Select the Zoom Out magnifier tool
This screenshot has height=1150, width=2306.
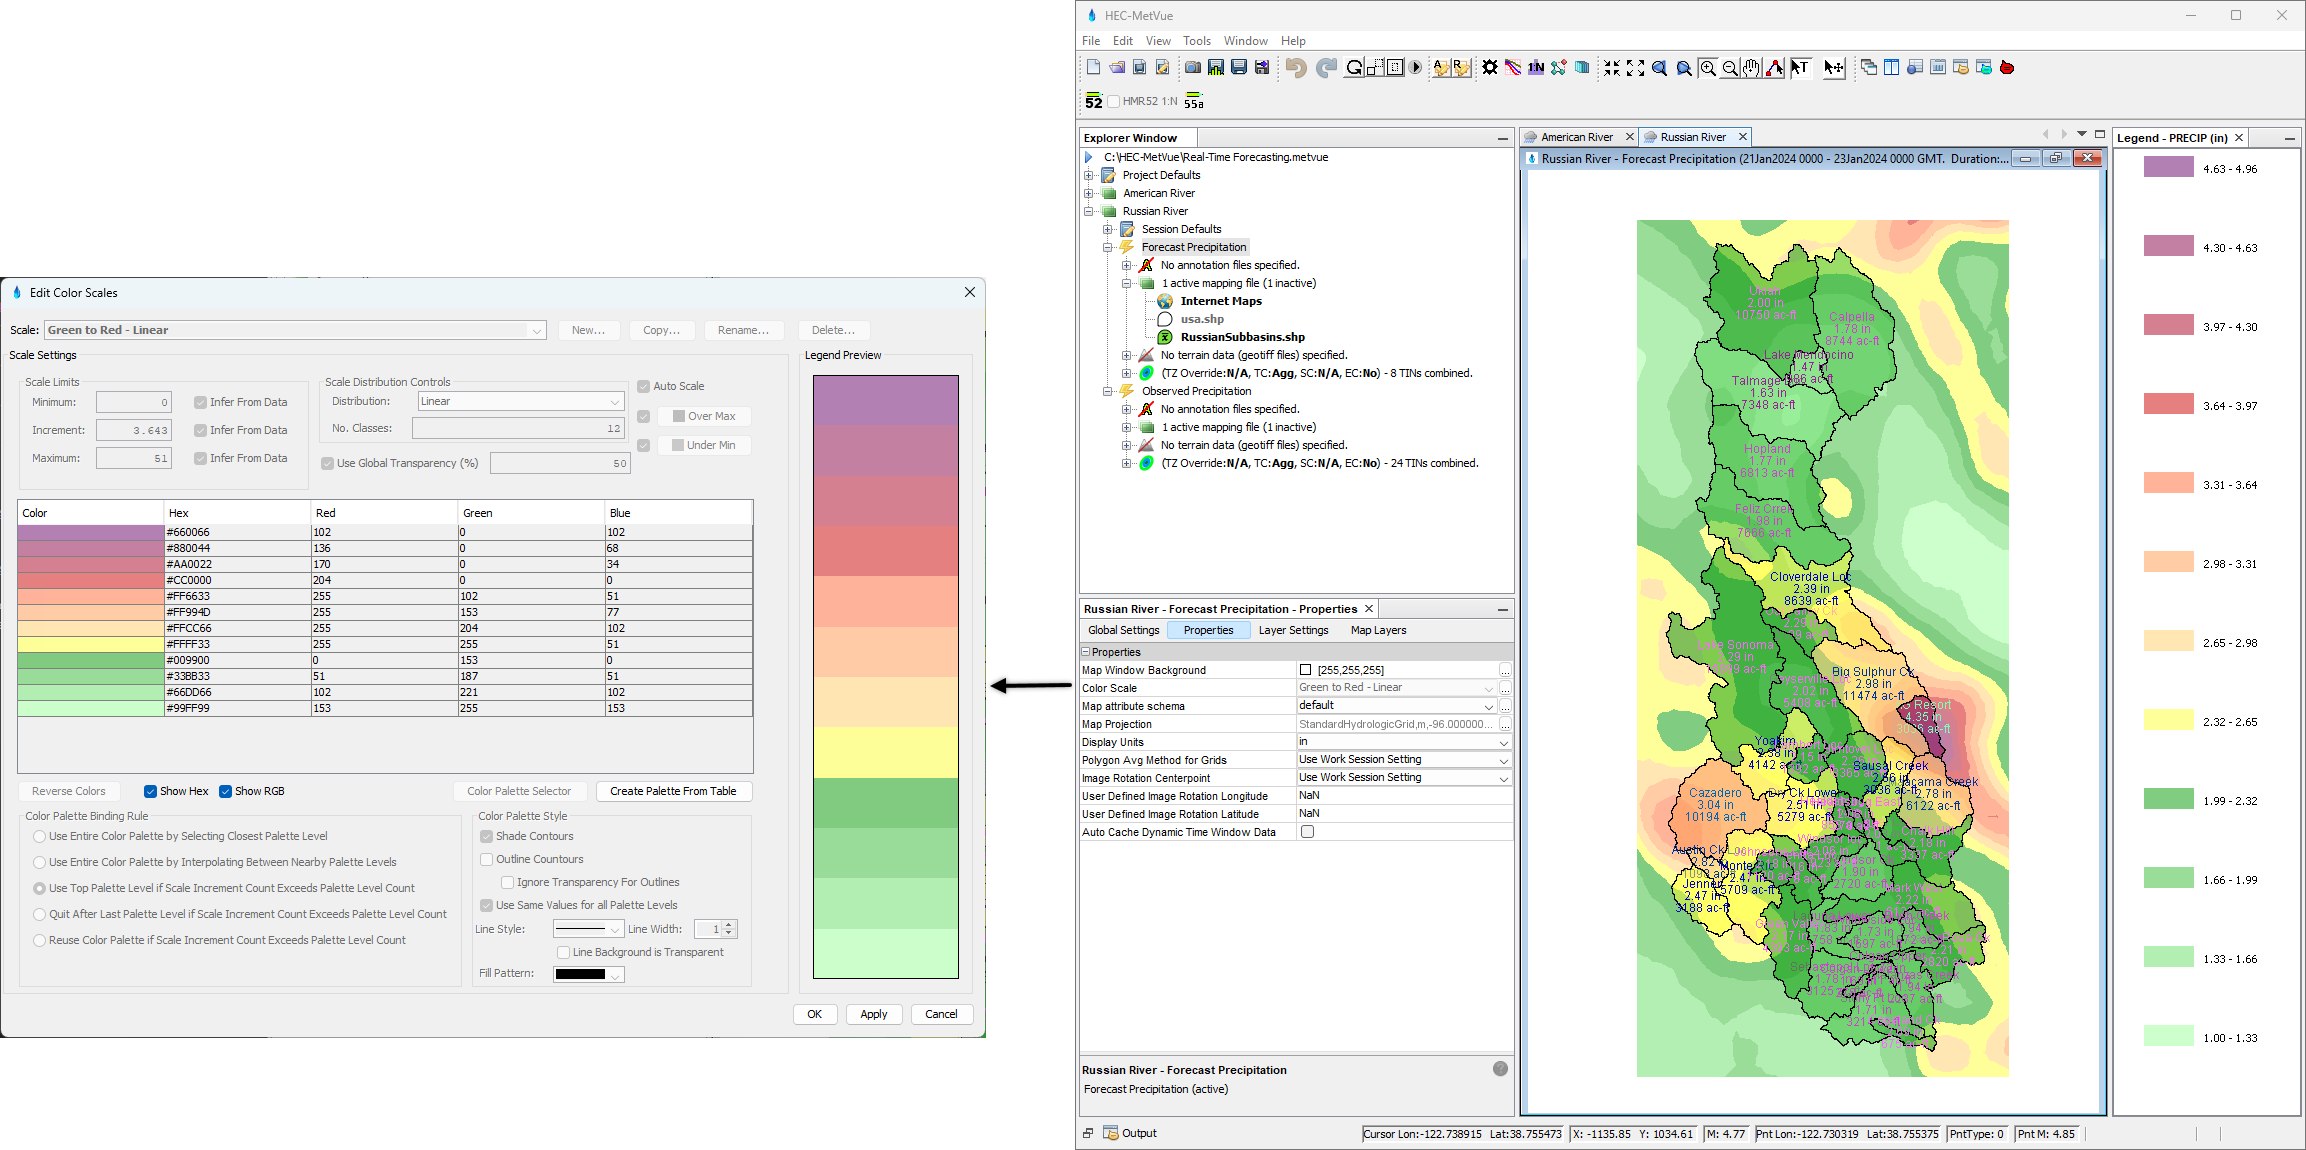tap(1730, 68)
